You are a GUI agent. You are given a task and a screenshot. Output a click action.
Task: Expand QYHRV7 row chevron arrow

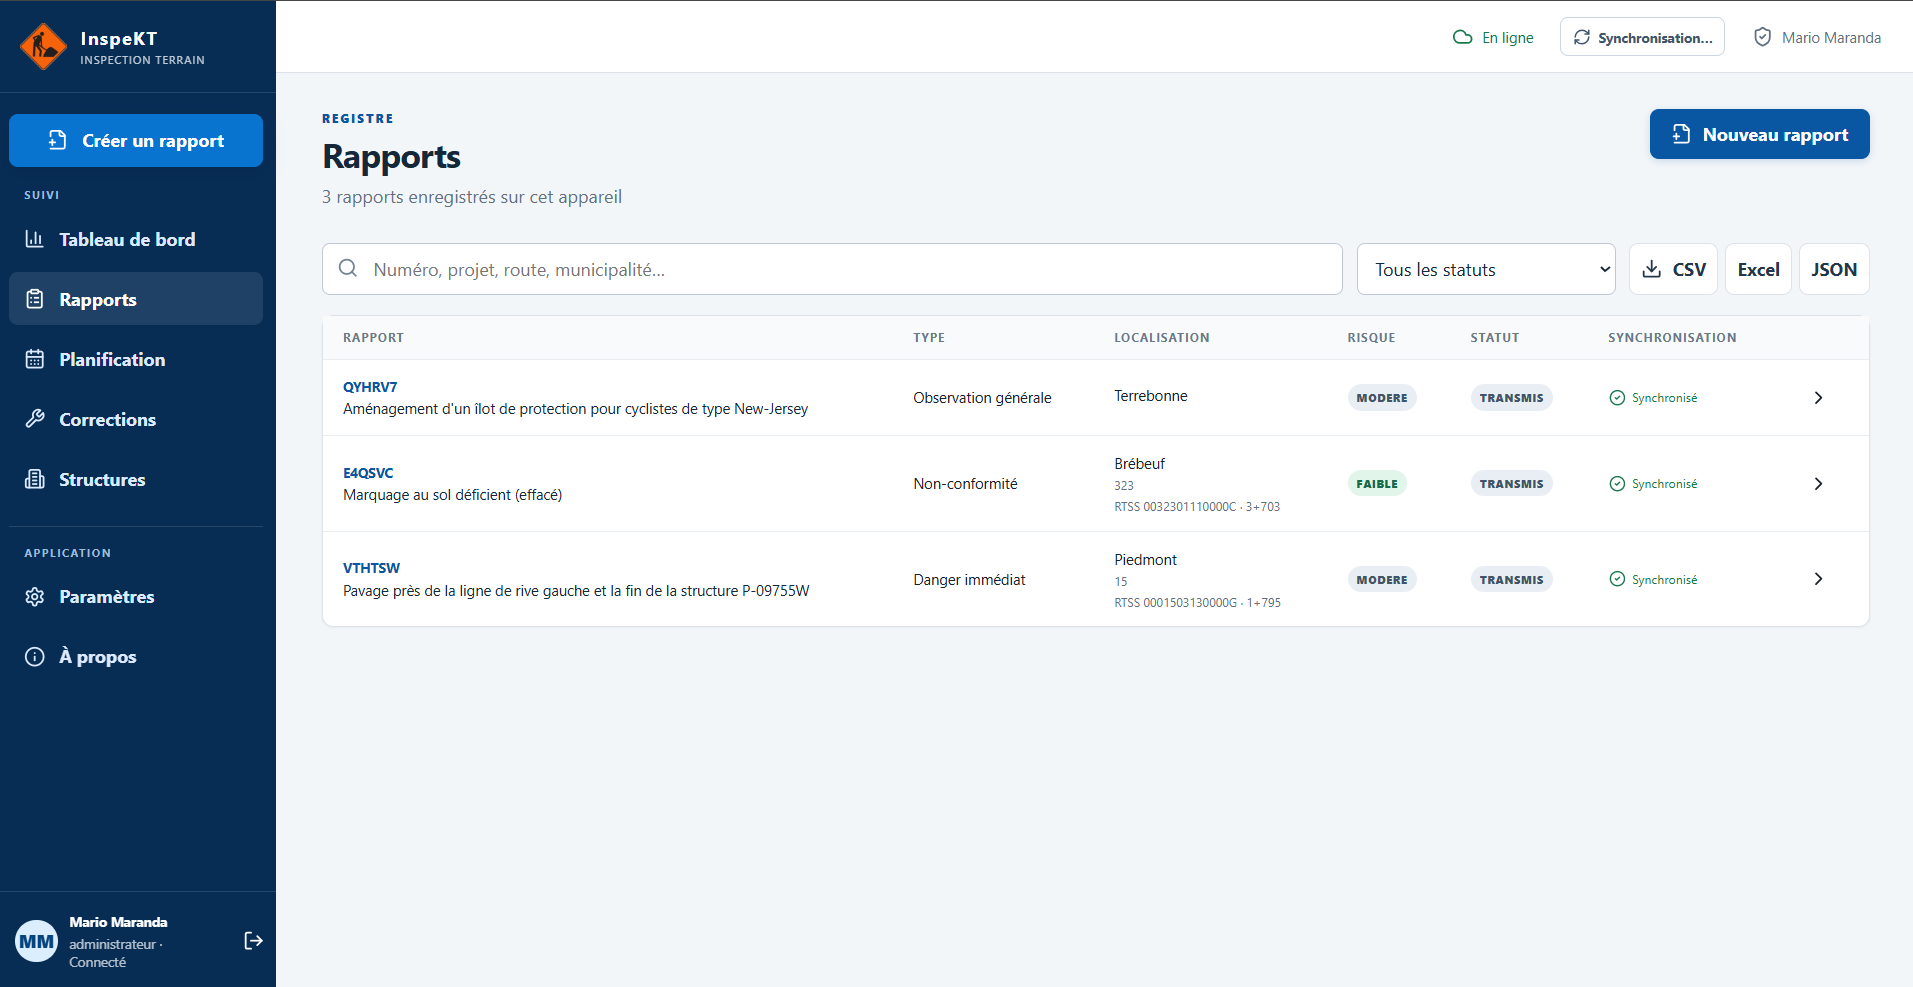click(1818, 398)
